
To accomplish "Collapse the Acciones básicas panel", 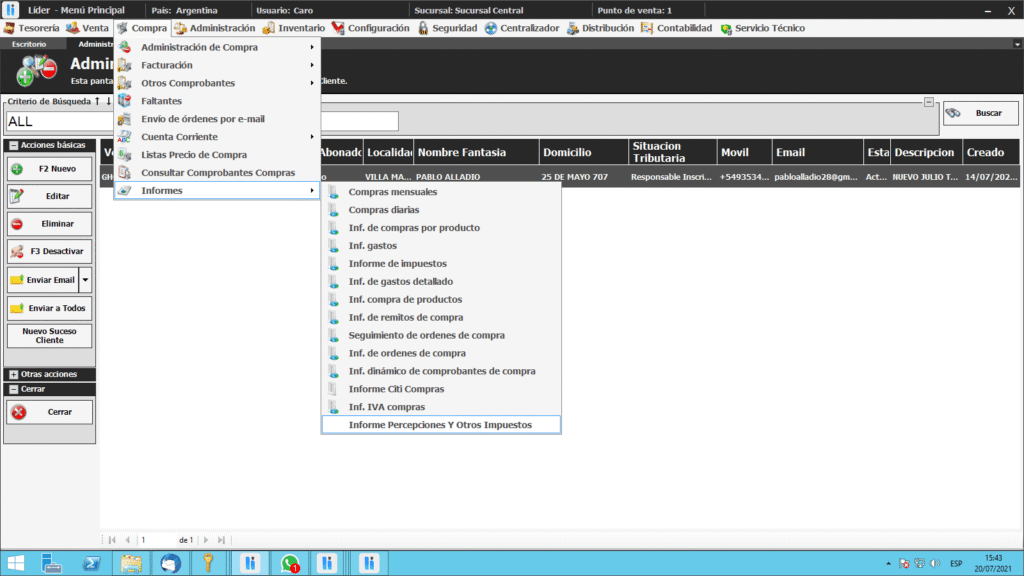I will pyautogui.click(x=13, y=145).
